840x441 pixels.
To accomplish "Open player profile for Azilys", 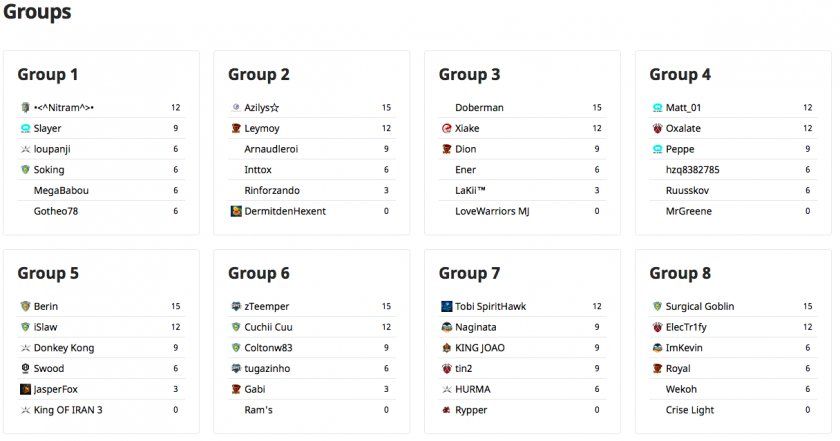I will [261, 107].
